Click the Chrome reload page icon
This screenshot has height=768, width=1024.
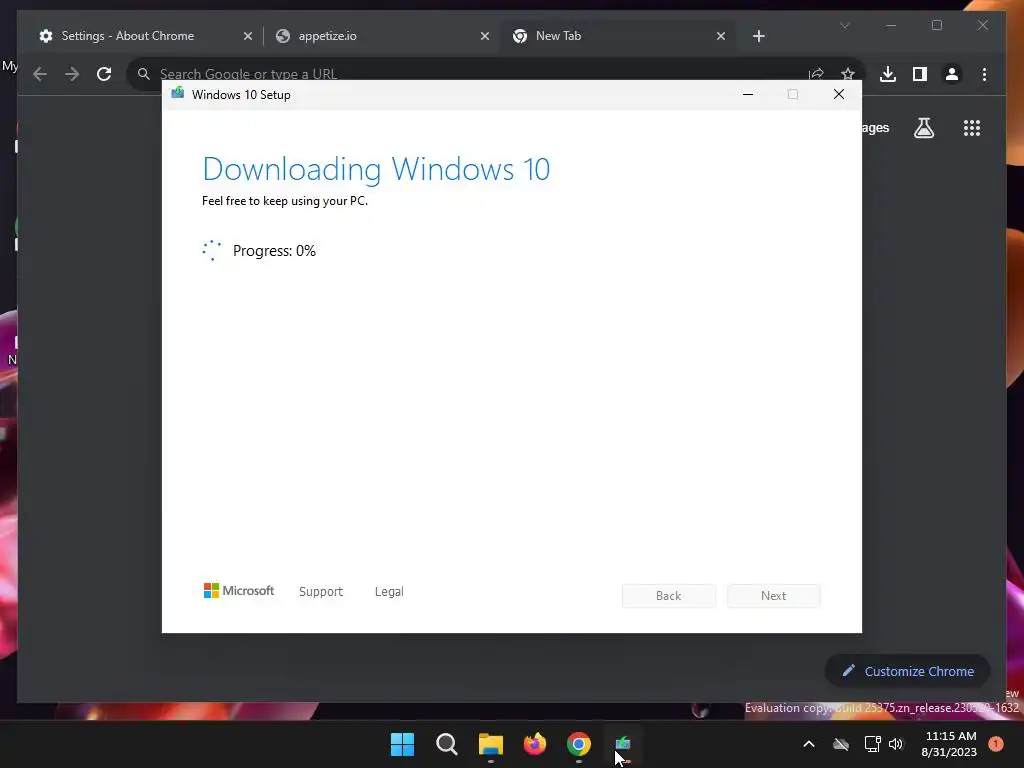coord(104,74)
